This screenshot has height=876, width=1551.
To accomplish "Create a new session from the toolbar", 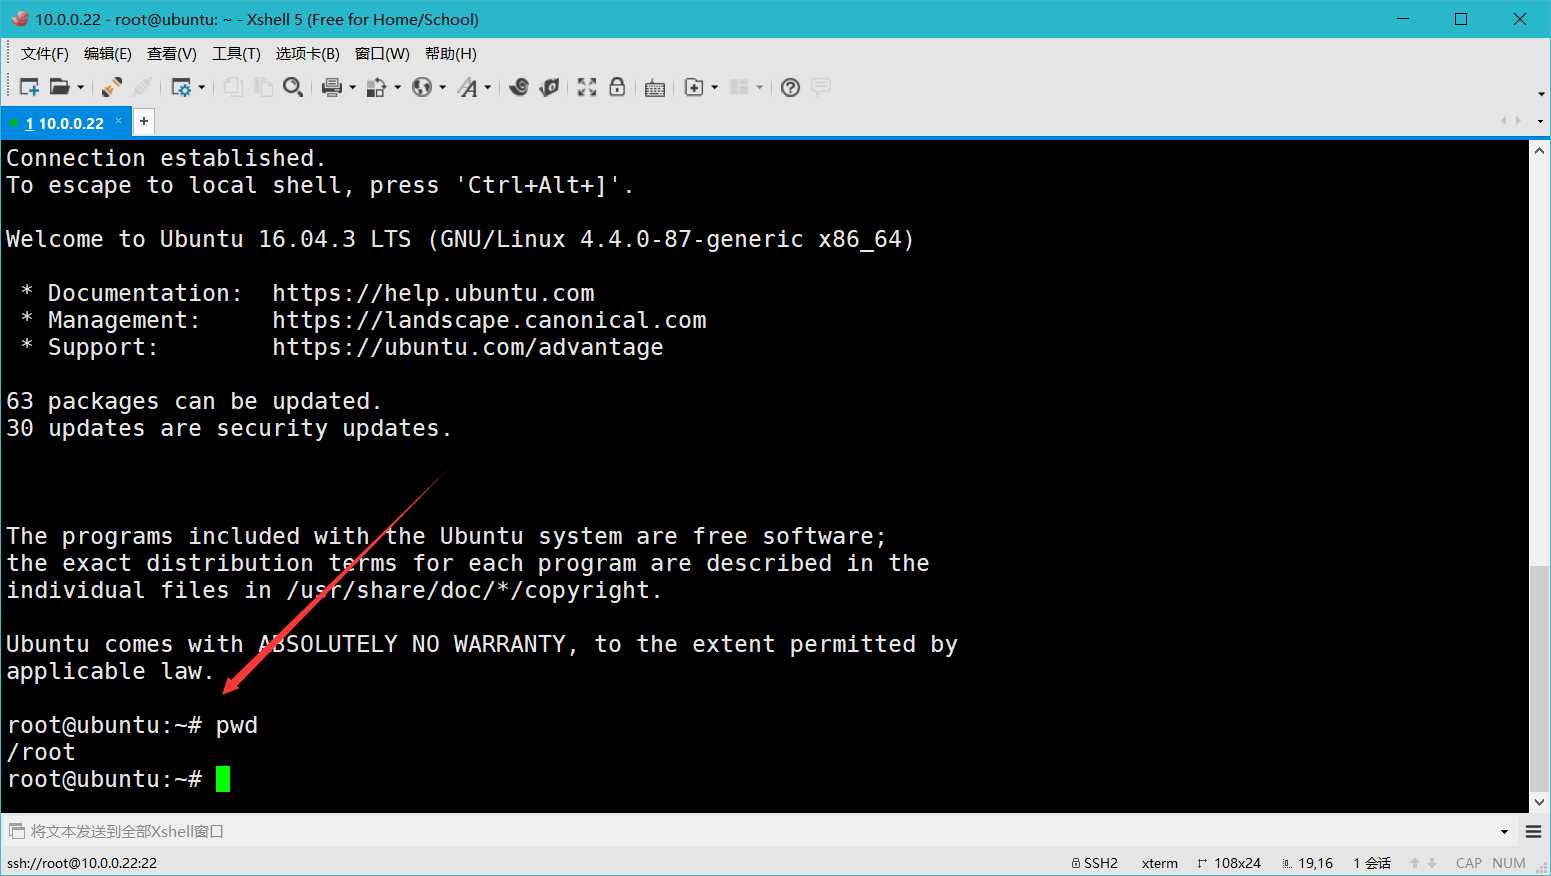I will point(29,88).
